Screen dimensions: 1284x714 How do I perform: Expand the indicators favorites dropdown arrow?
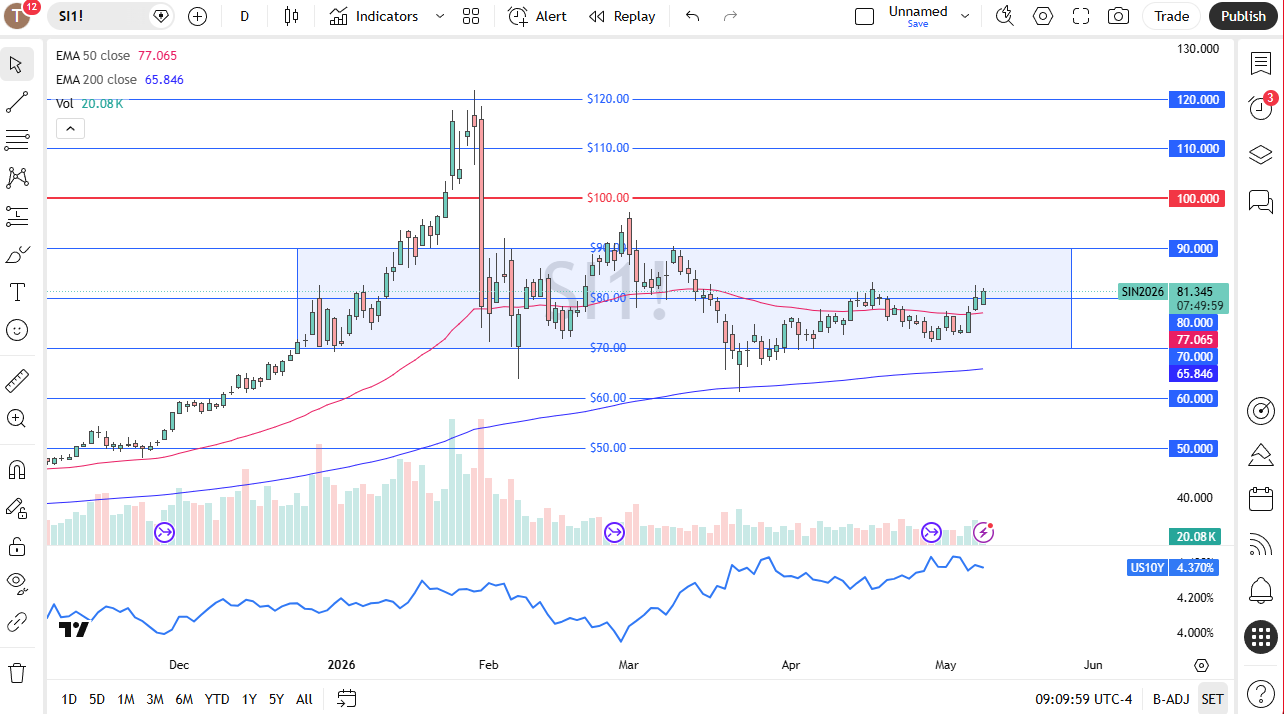click(x=440, y=16)
